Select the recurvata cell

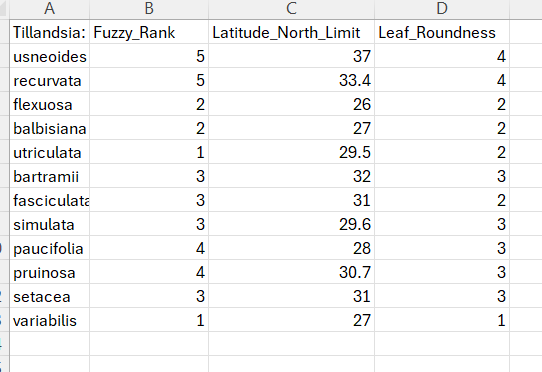49,80
